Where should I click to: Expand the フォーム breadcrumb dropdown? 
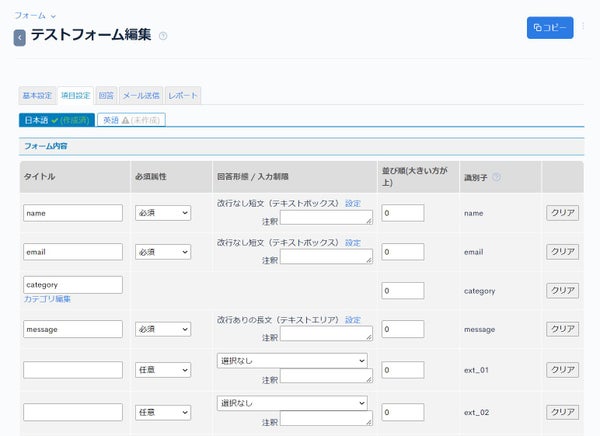(x=35, y=16)
